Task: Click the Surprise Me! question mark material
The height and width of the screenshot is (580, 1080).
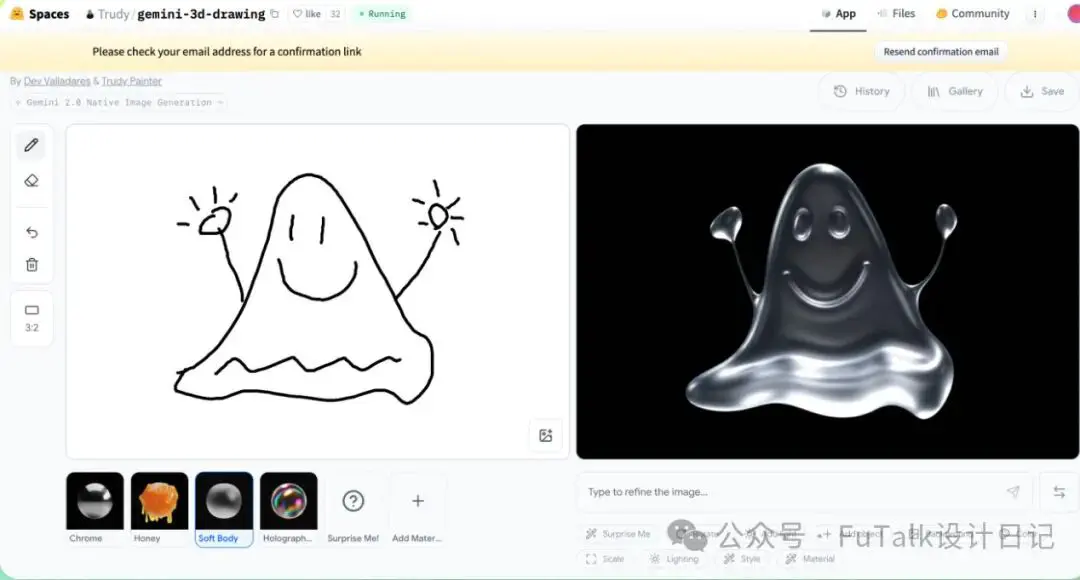Action: coord(353,508)
